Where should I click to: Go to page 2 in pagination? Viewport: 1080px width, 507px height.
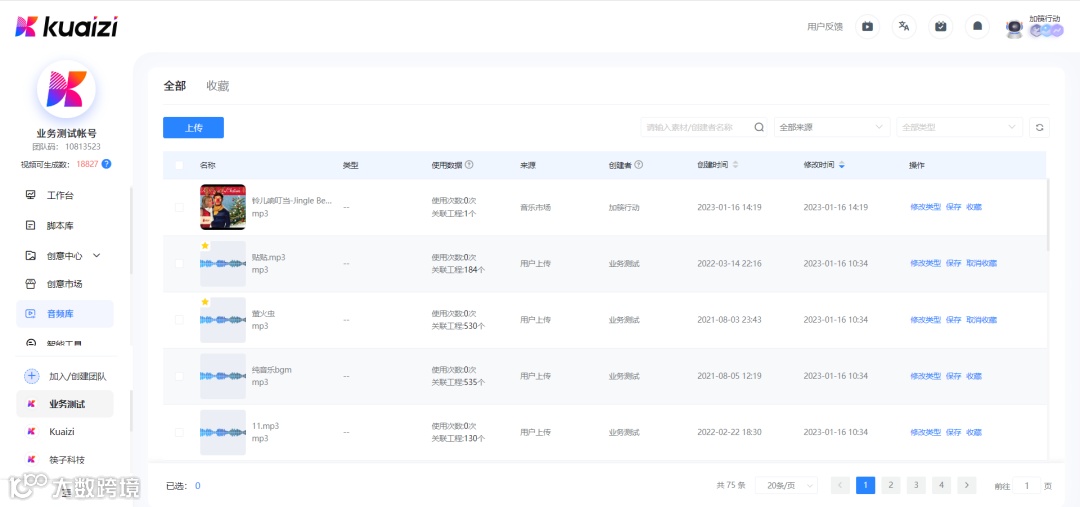pyautogui.click(x=891, y=485)
